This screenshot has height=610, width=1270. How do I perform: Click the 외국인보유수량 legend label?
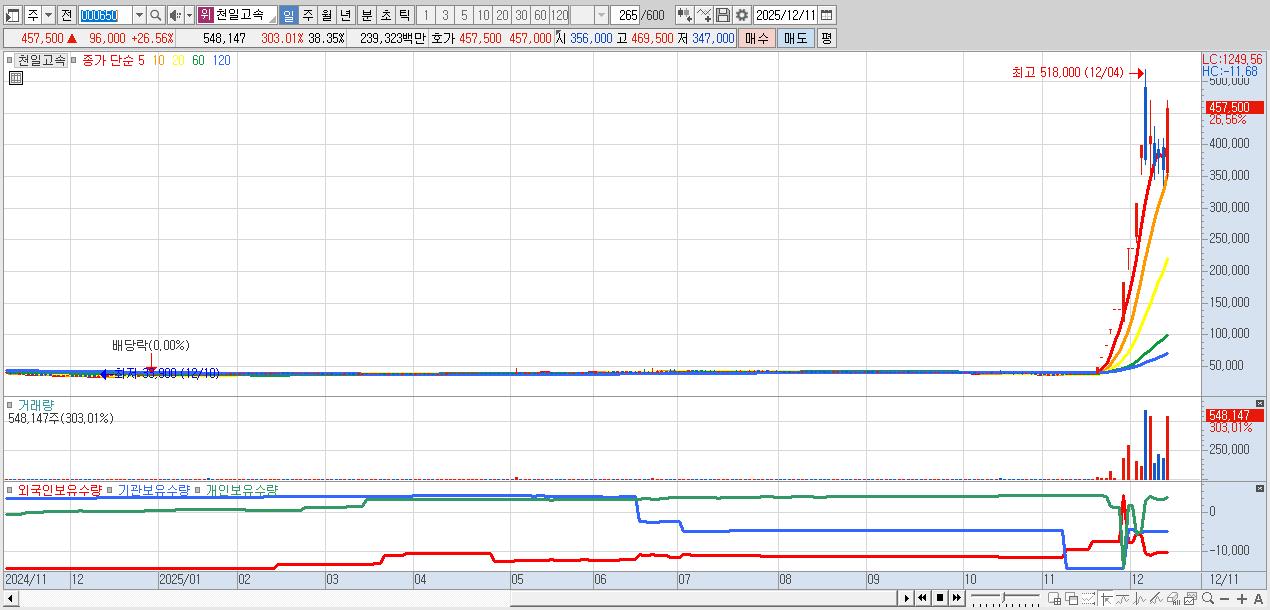(x=60, y=490)
